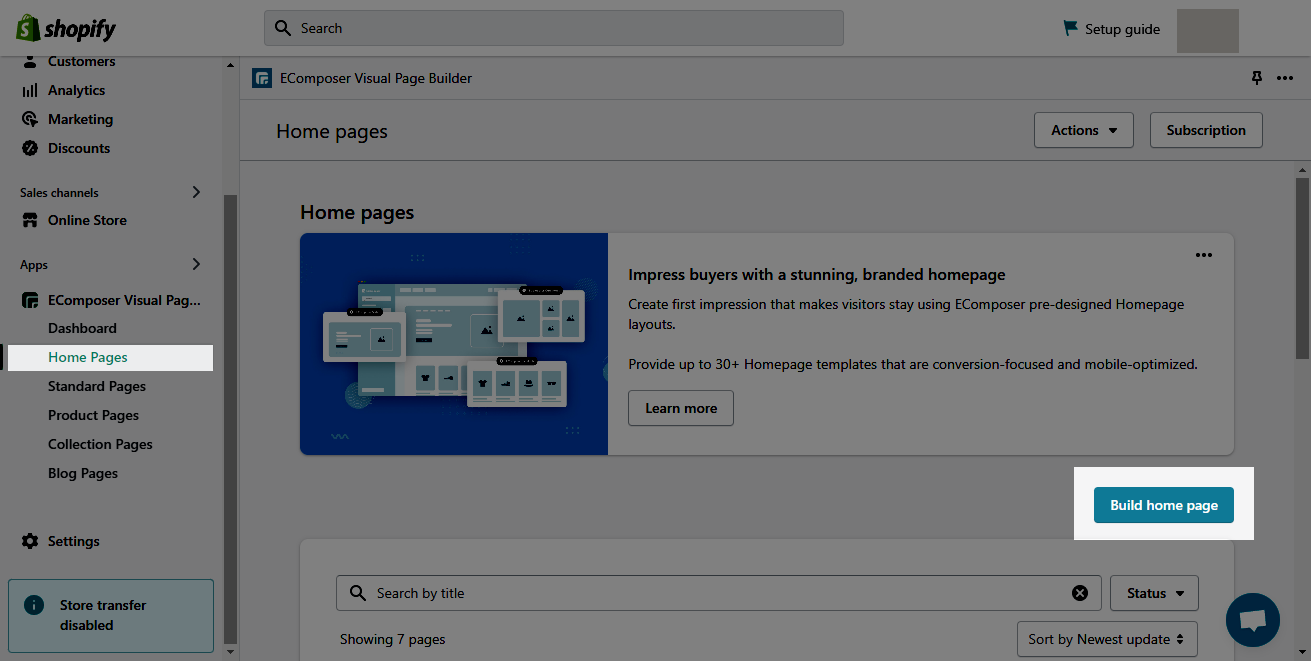
Task: Click the magnifier in Search by title
Action: [358, 593]
